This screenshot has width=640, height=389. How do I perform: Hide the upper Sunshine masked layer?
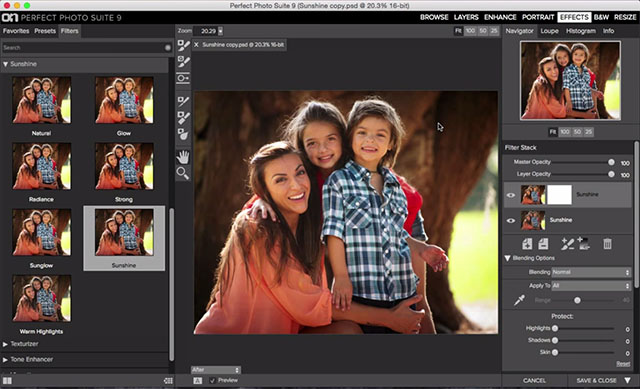(x=511, y=195)
